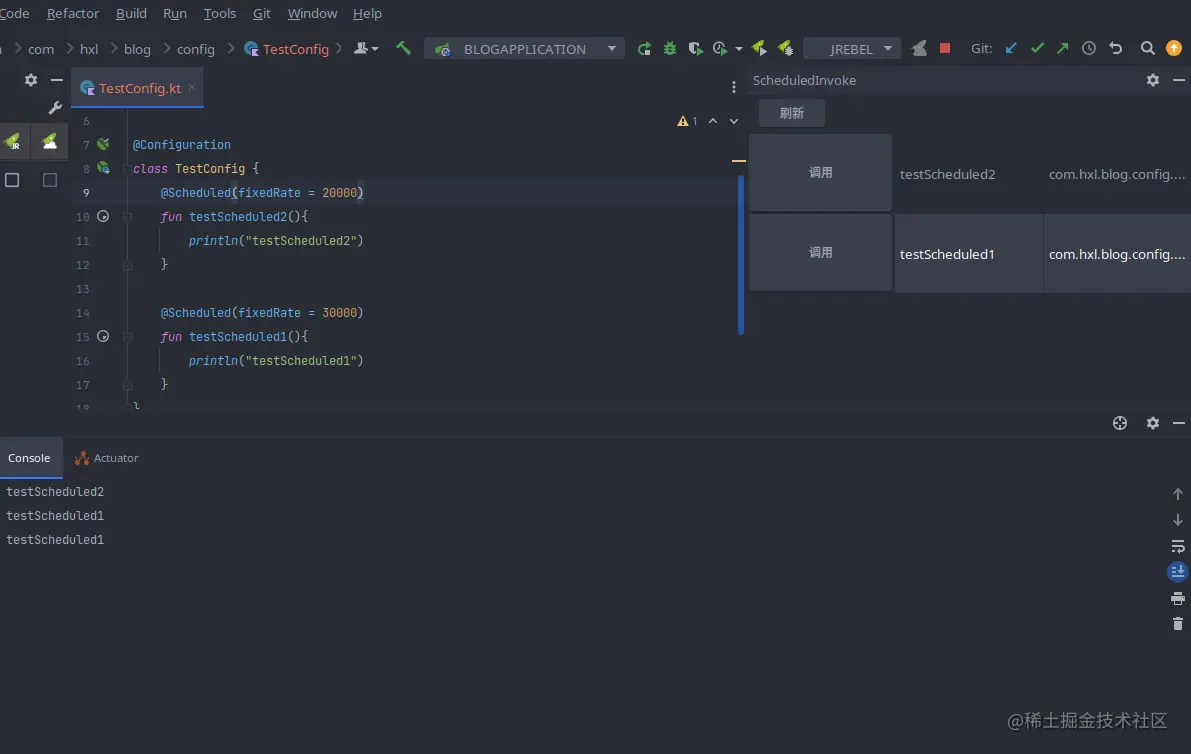Screen dimensions: 1191x754
Task: Click the orange IDE update arrow icon
Action: pyautogui.click(x=1174, y=49)
